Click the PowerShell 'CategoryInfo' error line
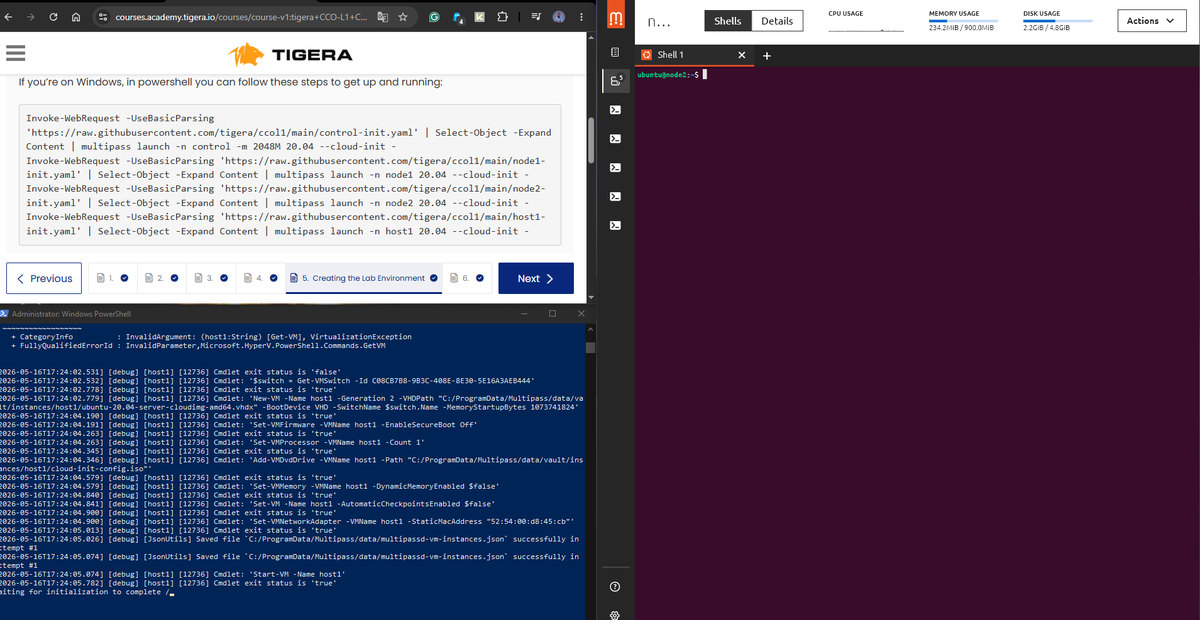Image resolution: width=1200 pixels, height=620 pixels. (210, 337)
